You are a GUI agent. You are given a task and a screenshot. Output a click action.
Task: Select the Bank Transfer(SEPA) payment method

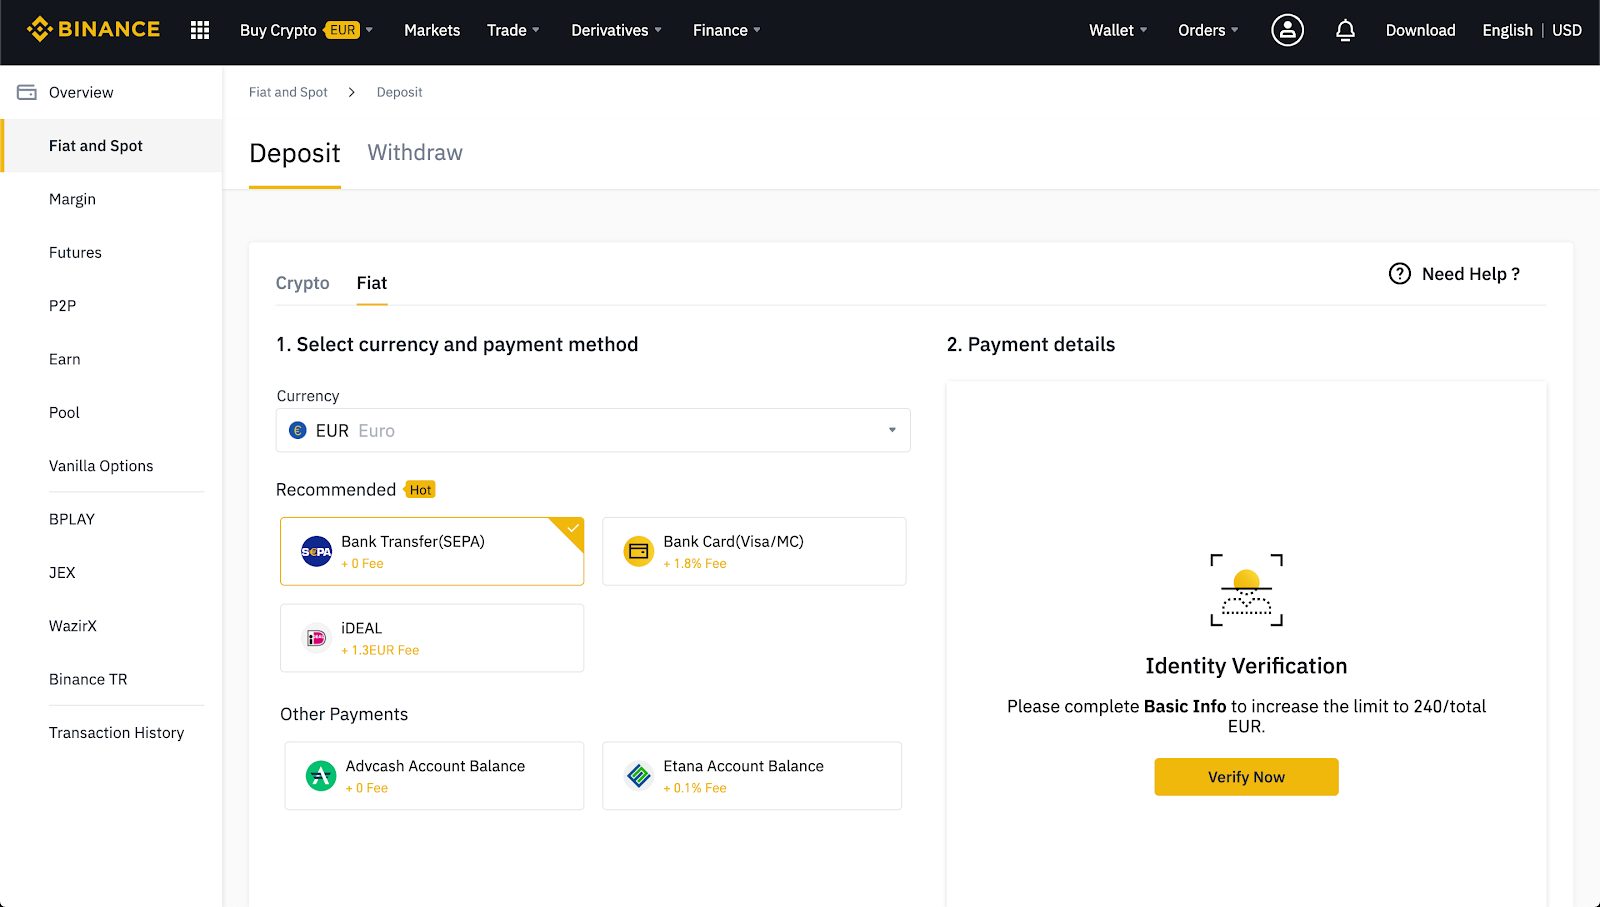432,551
